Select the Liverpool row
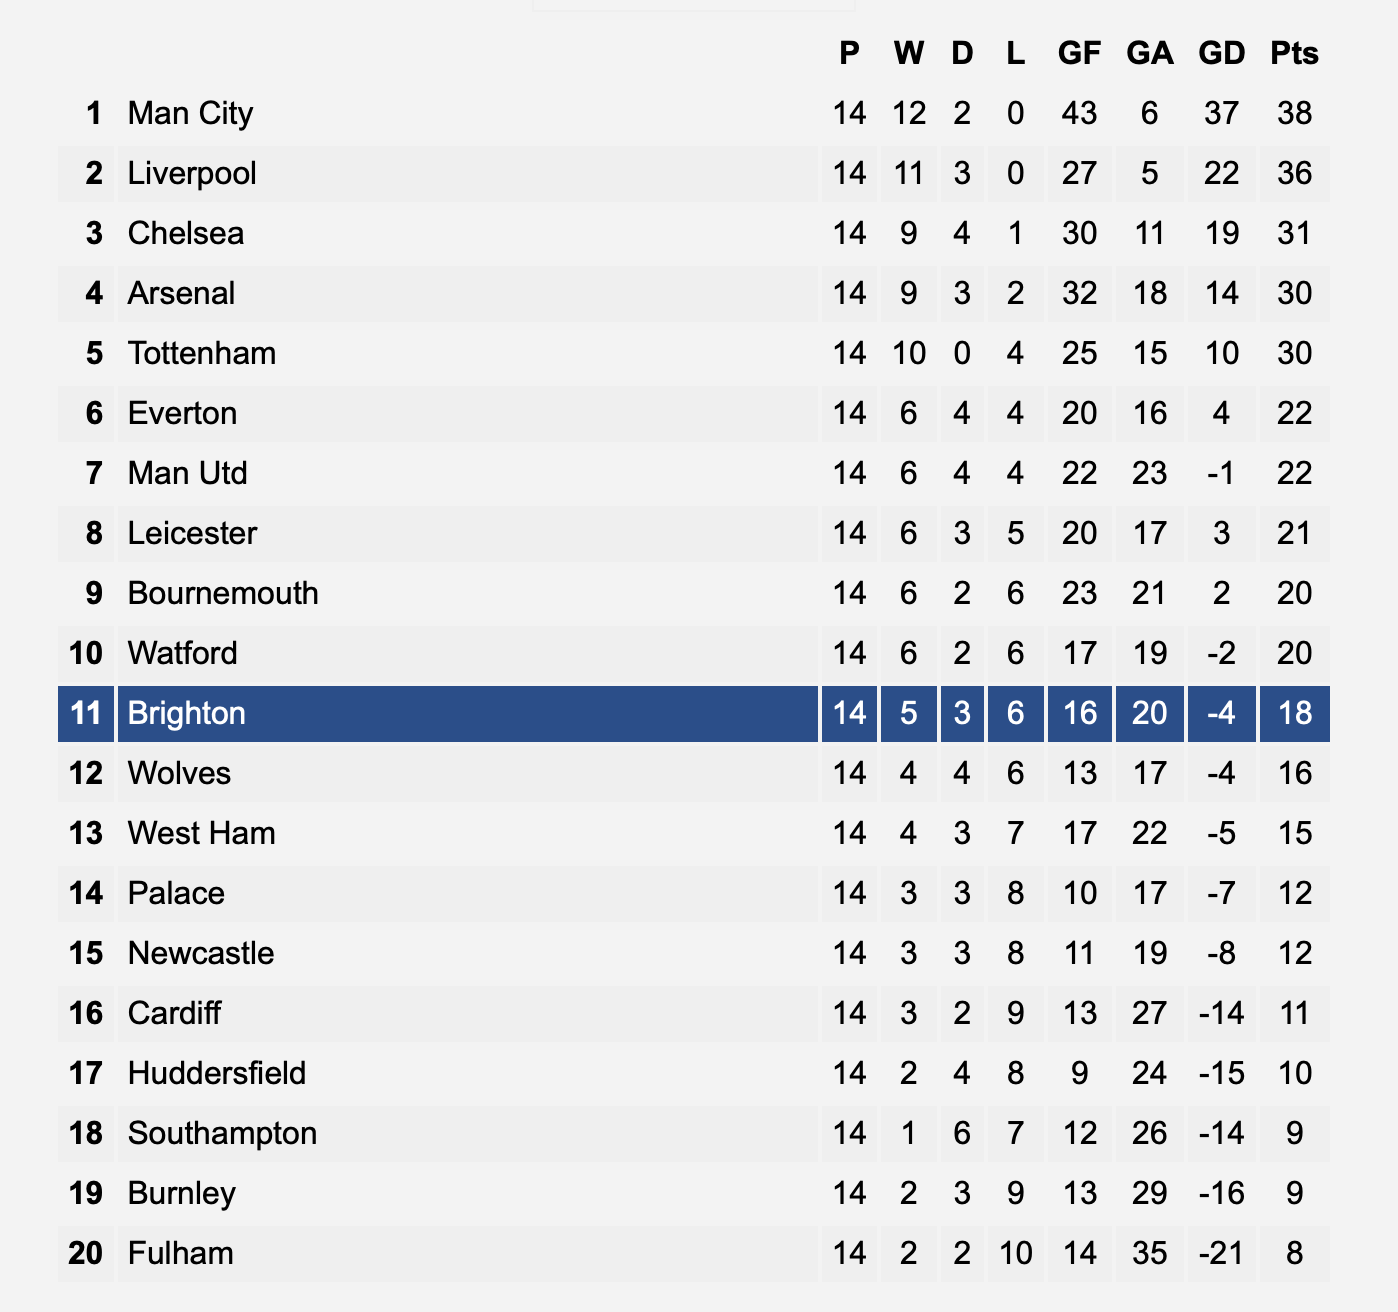 [694, 173]
